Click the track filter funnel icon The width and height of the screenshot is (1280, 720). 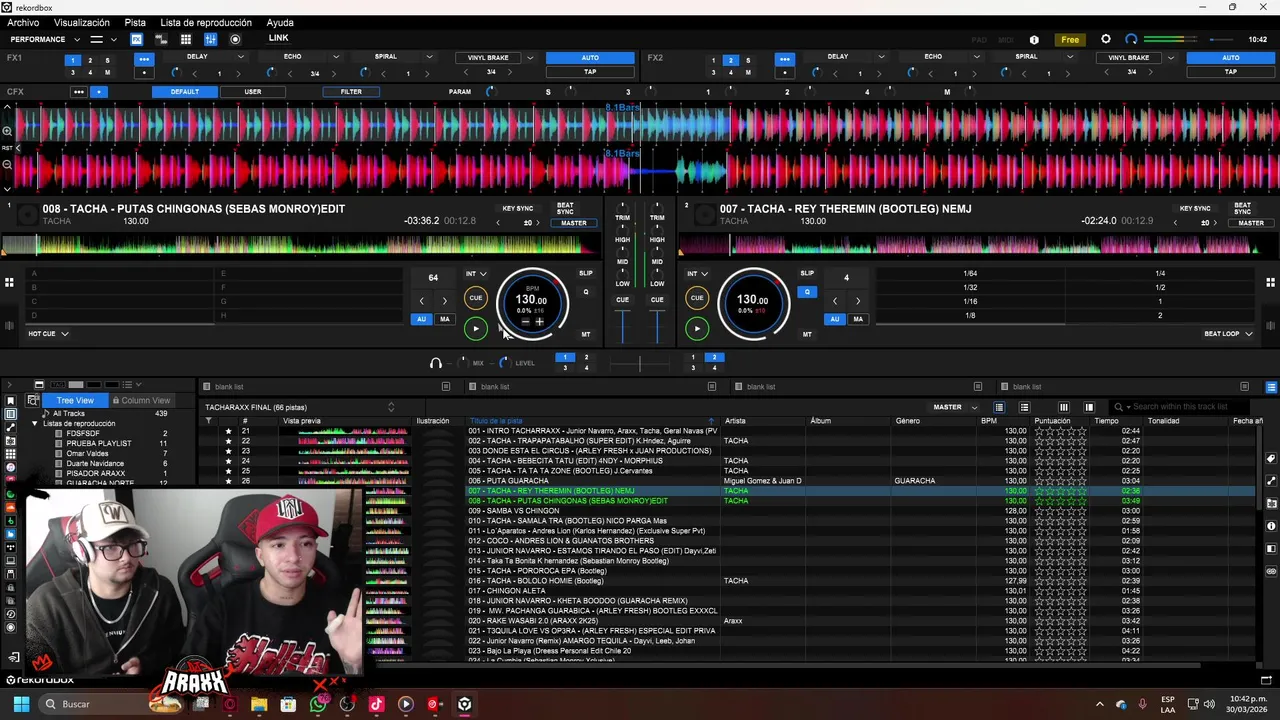208,421
